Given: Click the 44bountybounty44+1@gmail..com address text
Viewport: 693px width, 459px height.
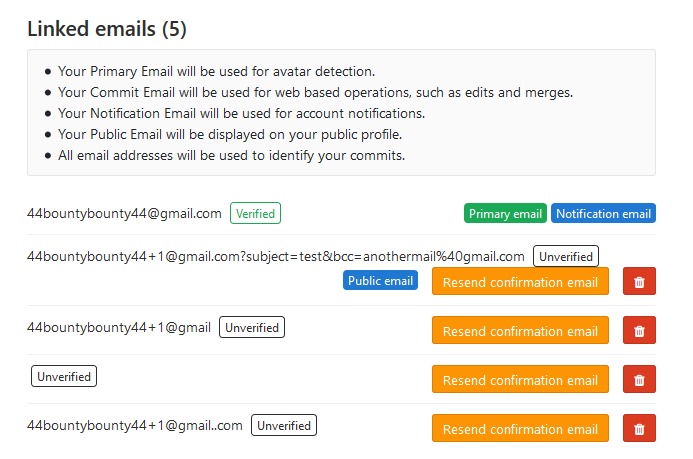Looking at the screenshot, I should point(135,425).
